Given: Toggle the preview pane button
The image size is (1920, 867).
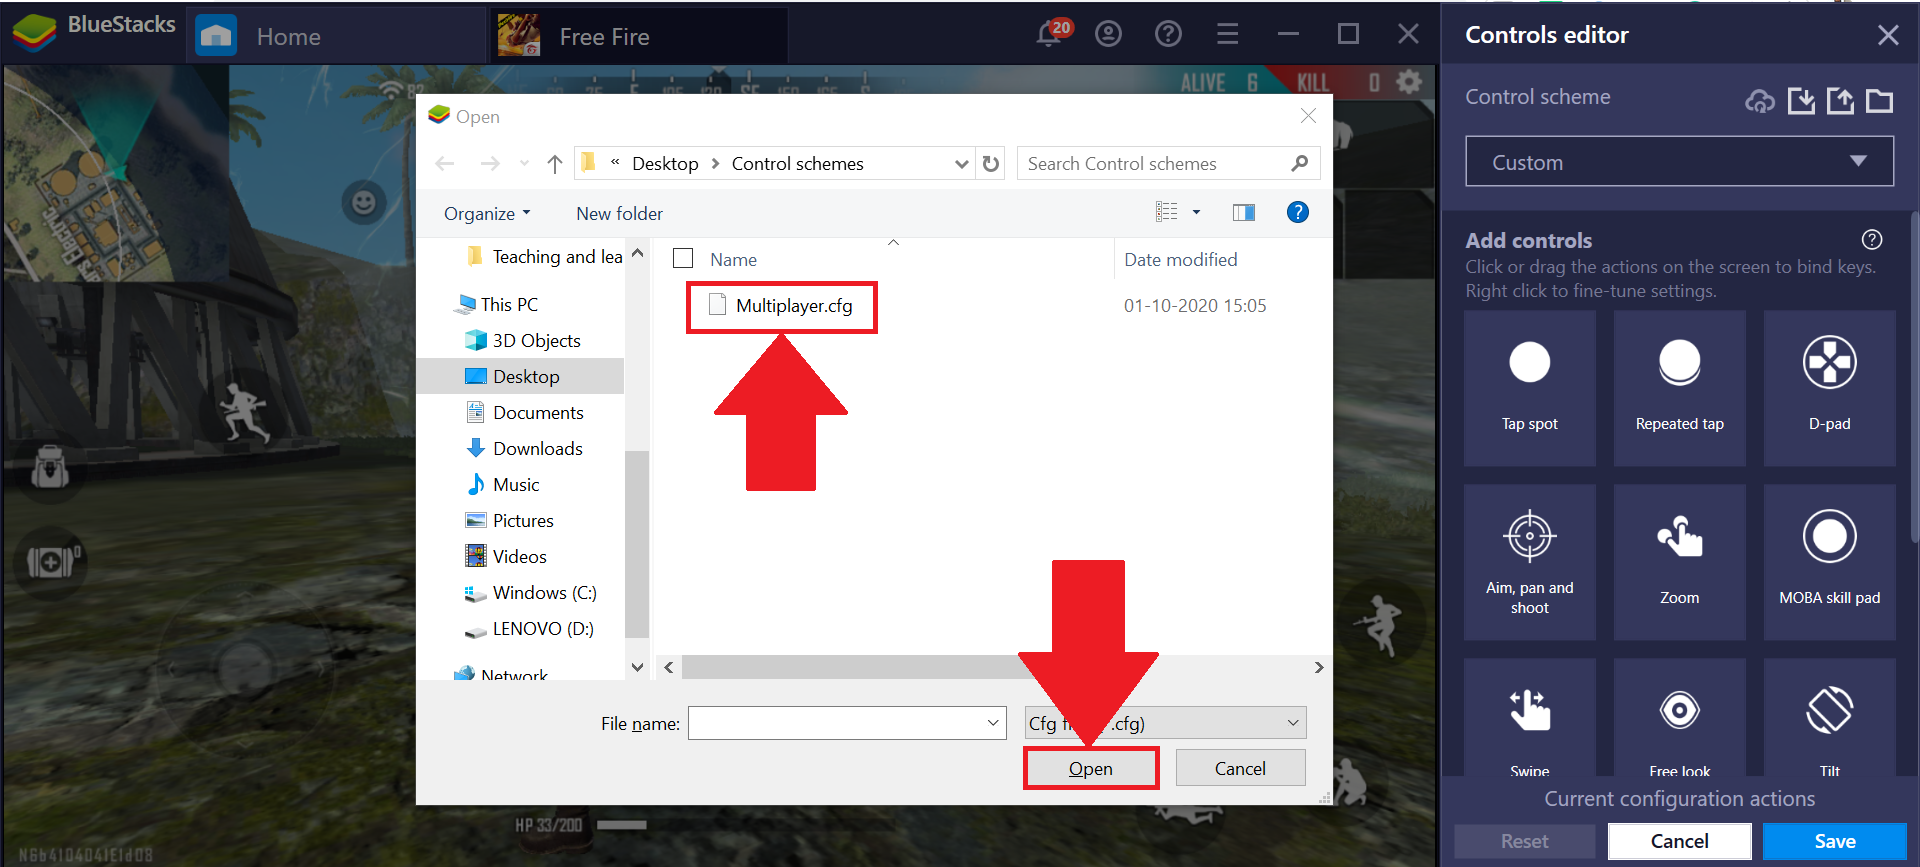Looking at the screenshot, I should (x=1244, y=212).
